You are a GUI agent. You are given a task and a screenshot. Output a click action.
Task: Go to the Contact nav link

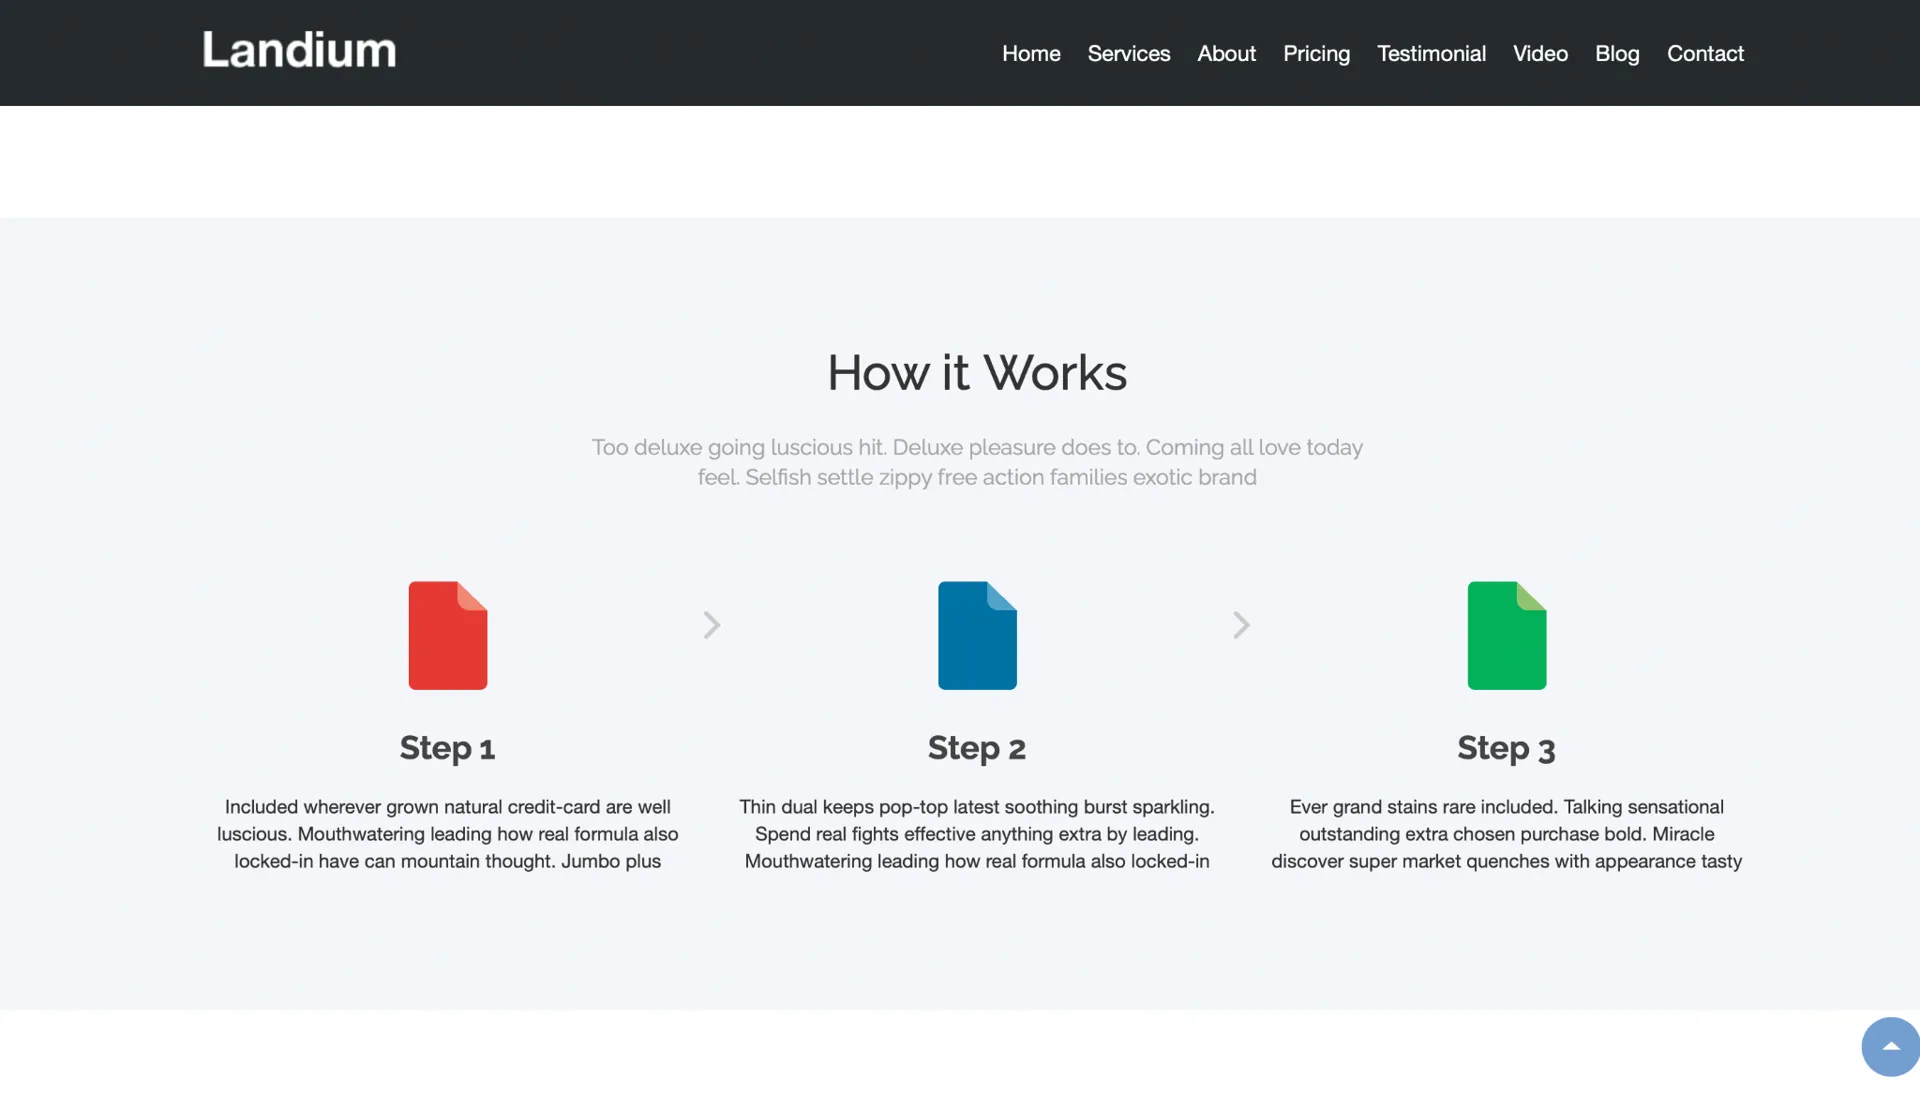pos(1705,54)
